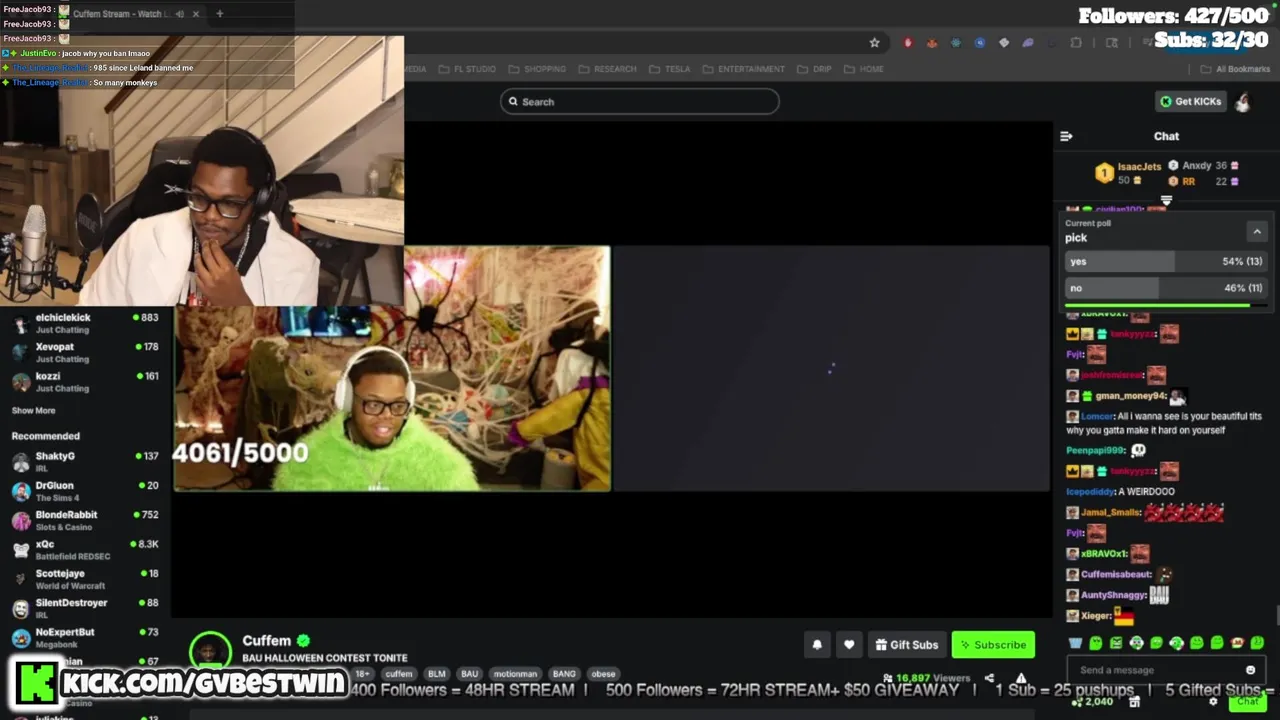This screenshot has width=1280, height=720.
Task: Click the Gift Subs button
Action: click(906, 645)
